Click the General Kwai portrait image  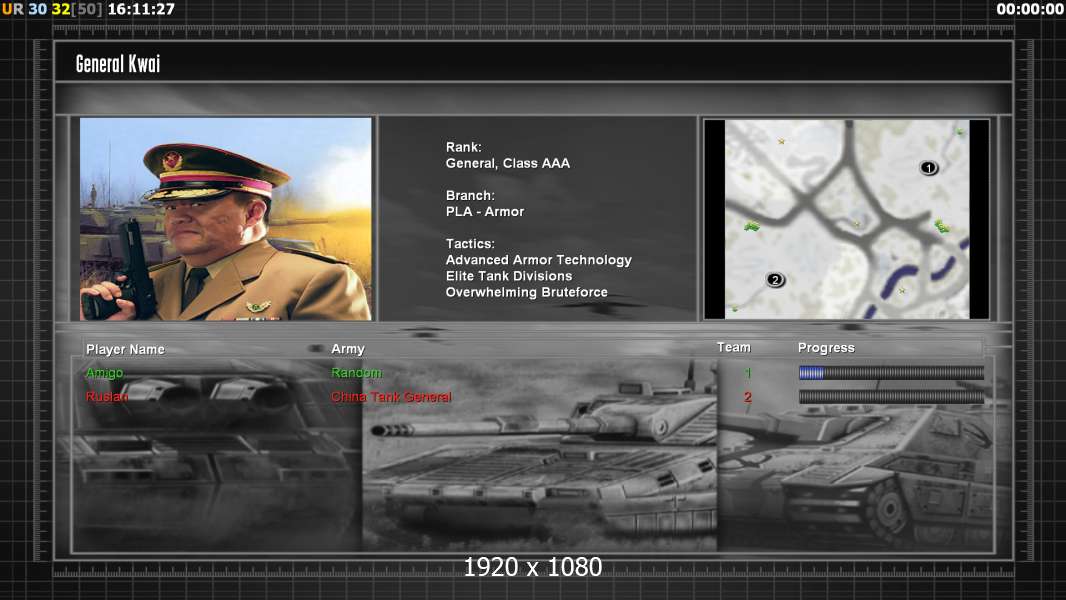point(226,219)
